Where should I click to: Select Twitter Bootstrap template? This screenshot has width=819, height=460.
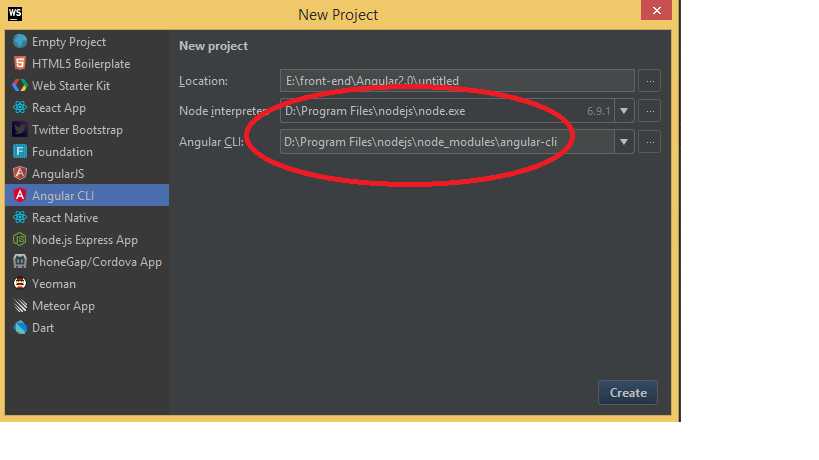pos(87,129)
